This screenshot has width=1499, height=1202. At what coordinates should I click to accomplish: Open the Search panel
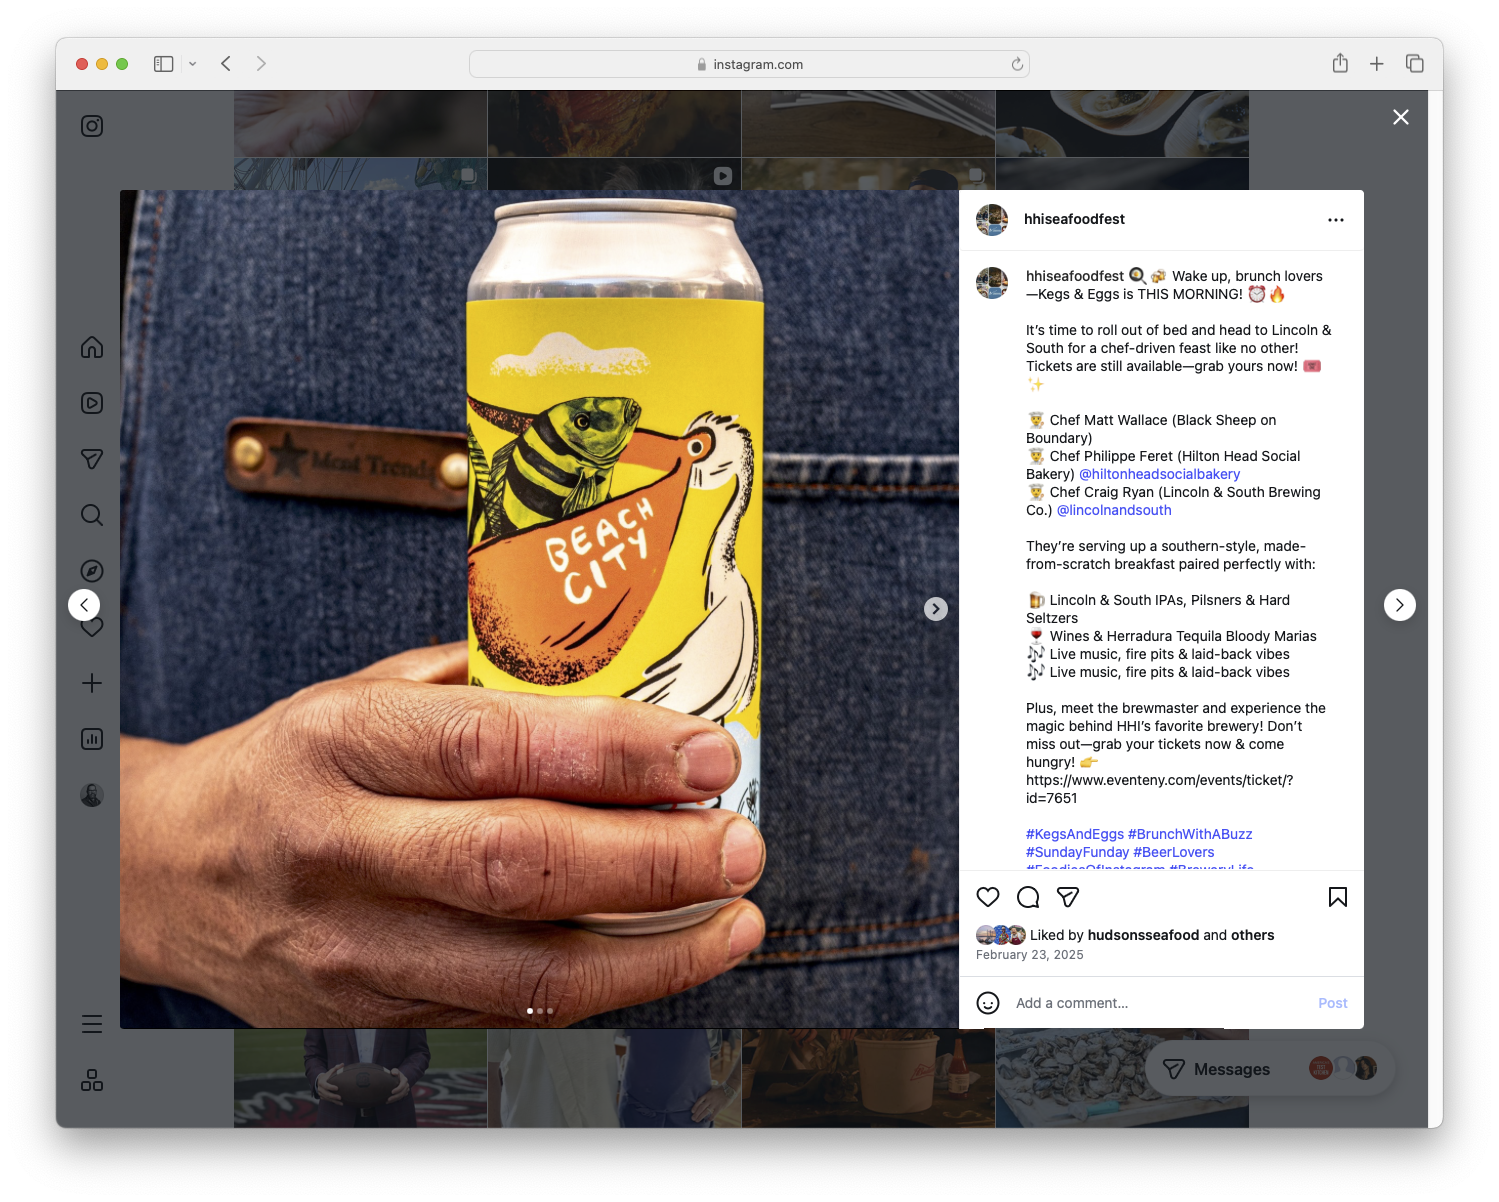click(x=91, y=515)
